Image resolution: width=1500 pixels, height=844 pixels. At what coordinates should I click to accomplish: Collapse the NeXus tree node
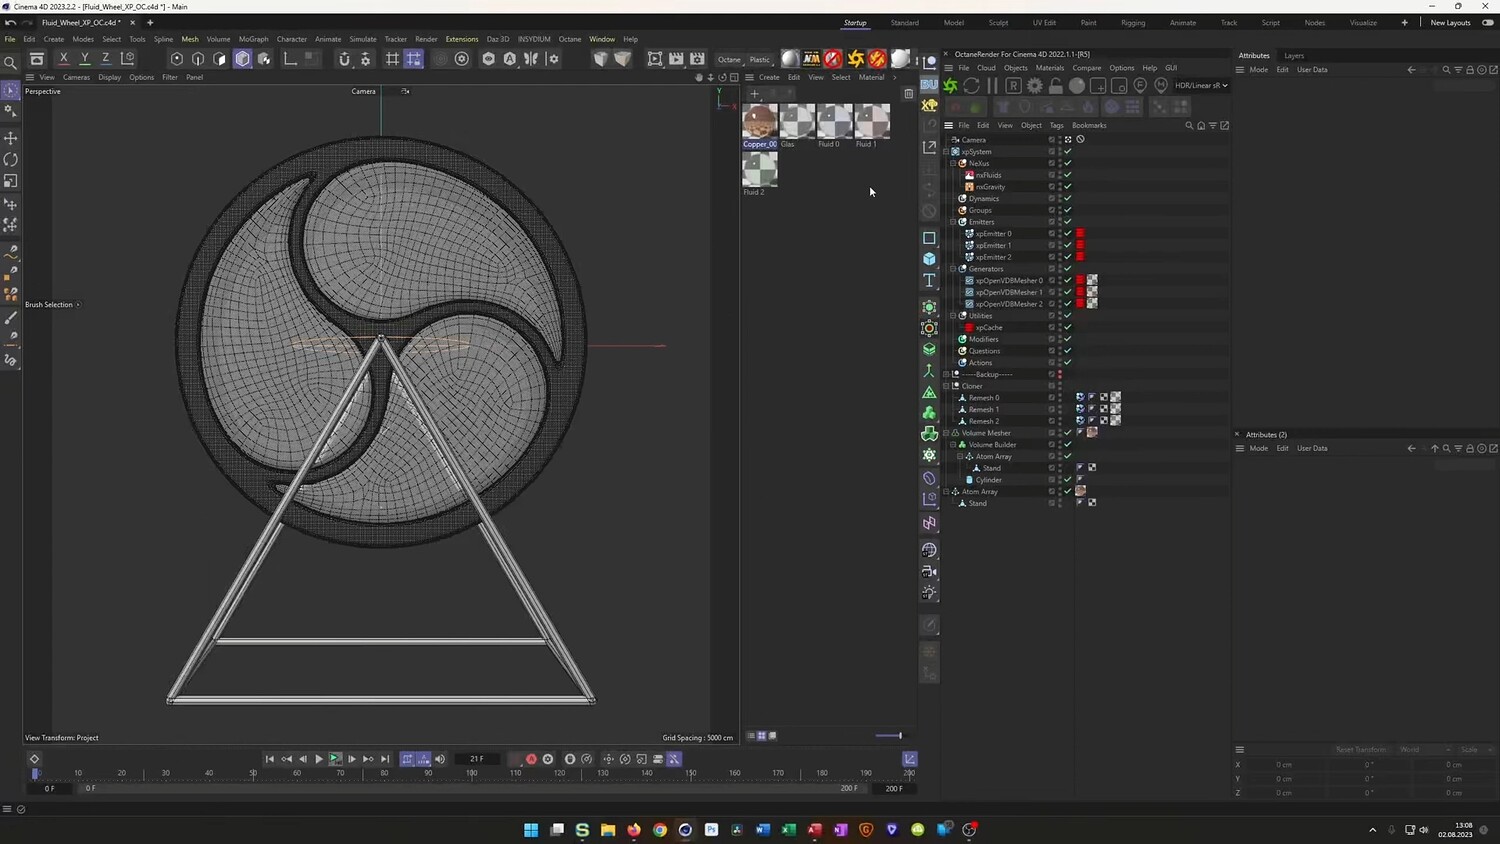(953, 164)
